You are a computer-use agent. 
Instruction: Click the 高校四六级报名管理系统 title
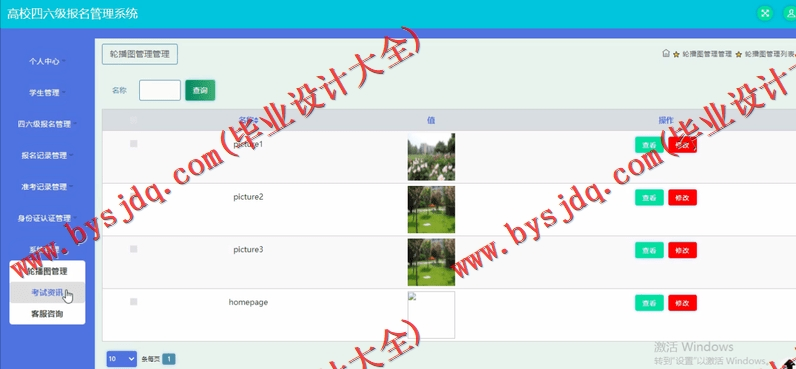72,13
